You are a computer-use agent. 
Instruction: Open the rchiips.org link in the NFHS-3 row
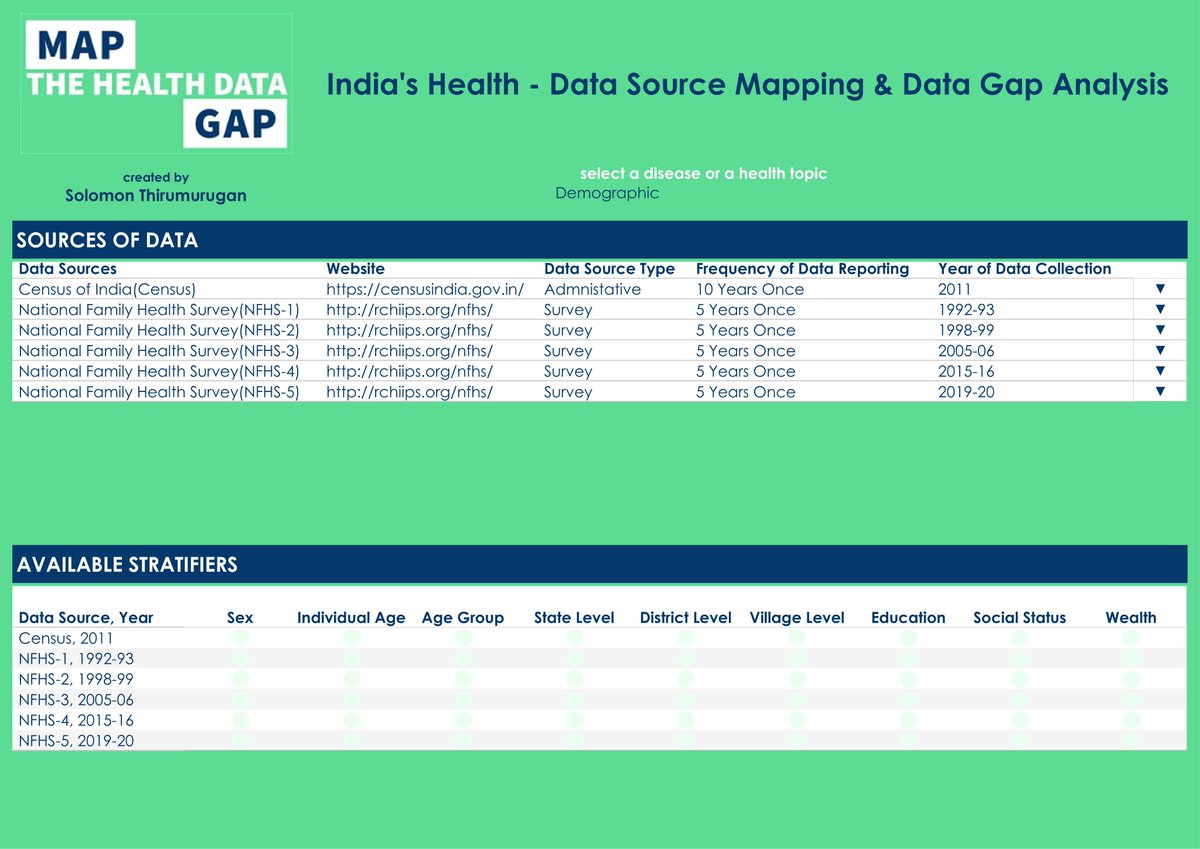(x=410, y=351)
